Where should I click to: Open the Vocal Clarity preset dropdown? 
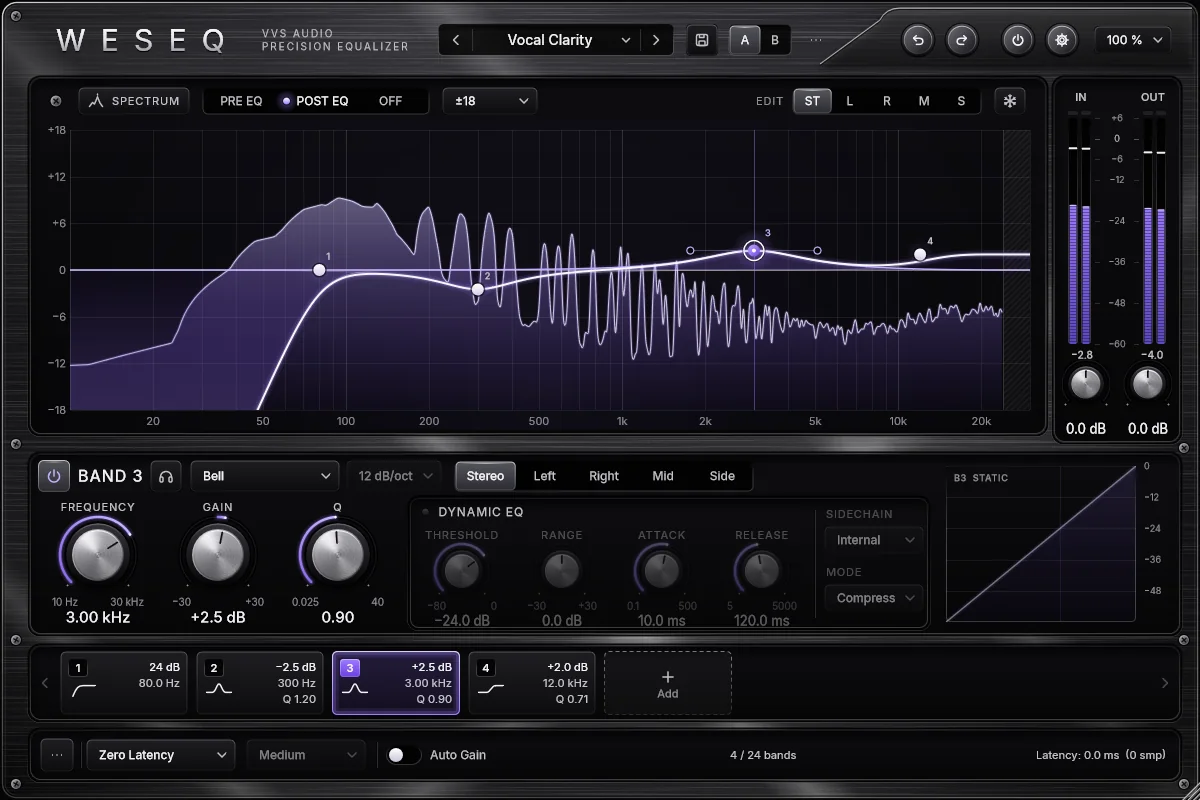557,40
